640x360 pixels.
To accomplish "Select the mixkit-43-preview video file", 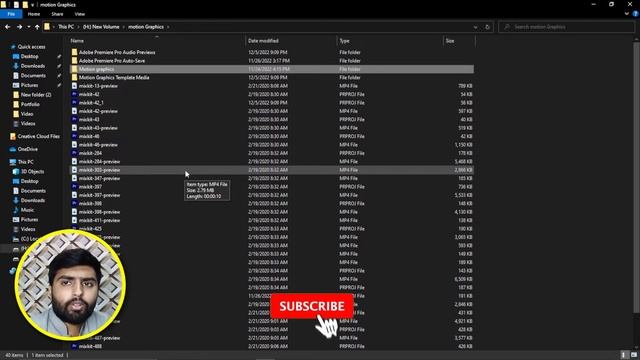I will (x=98, y=128).
